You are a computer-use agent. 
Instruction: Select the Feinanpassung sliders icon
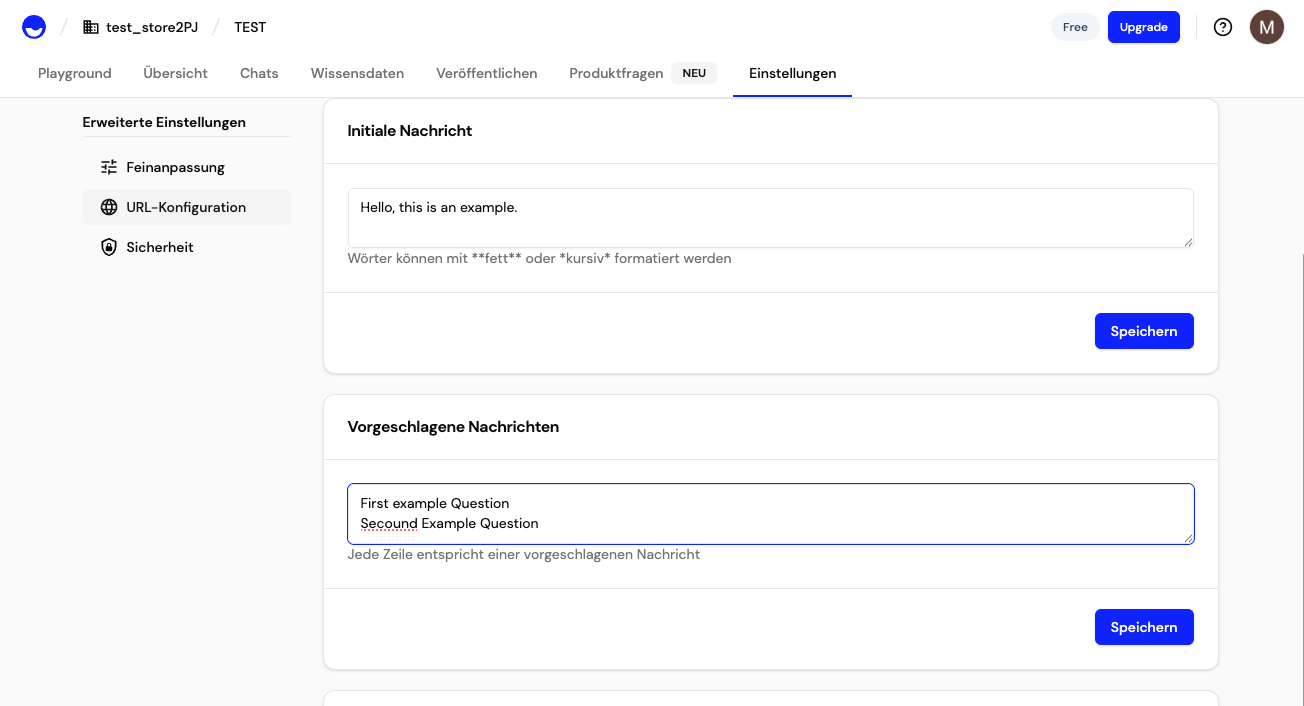pyautogui.click(x=108, y=166)
